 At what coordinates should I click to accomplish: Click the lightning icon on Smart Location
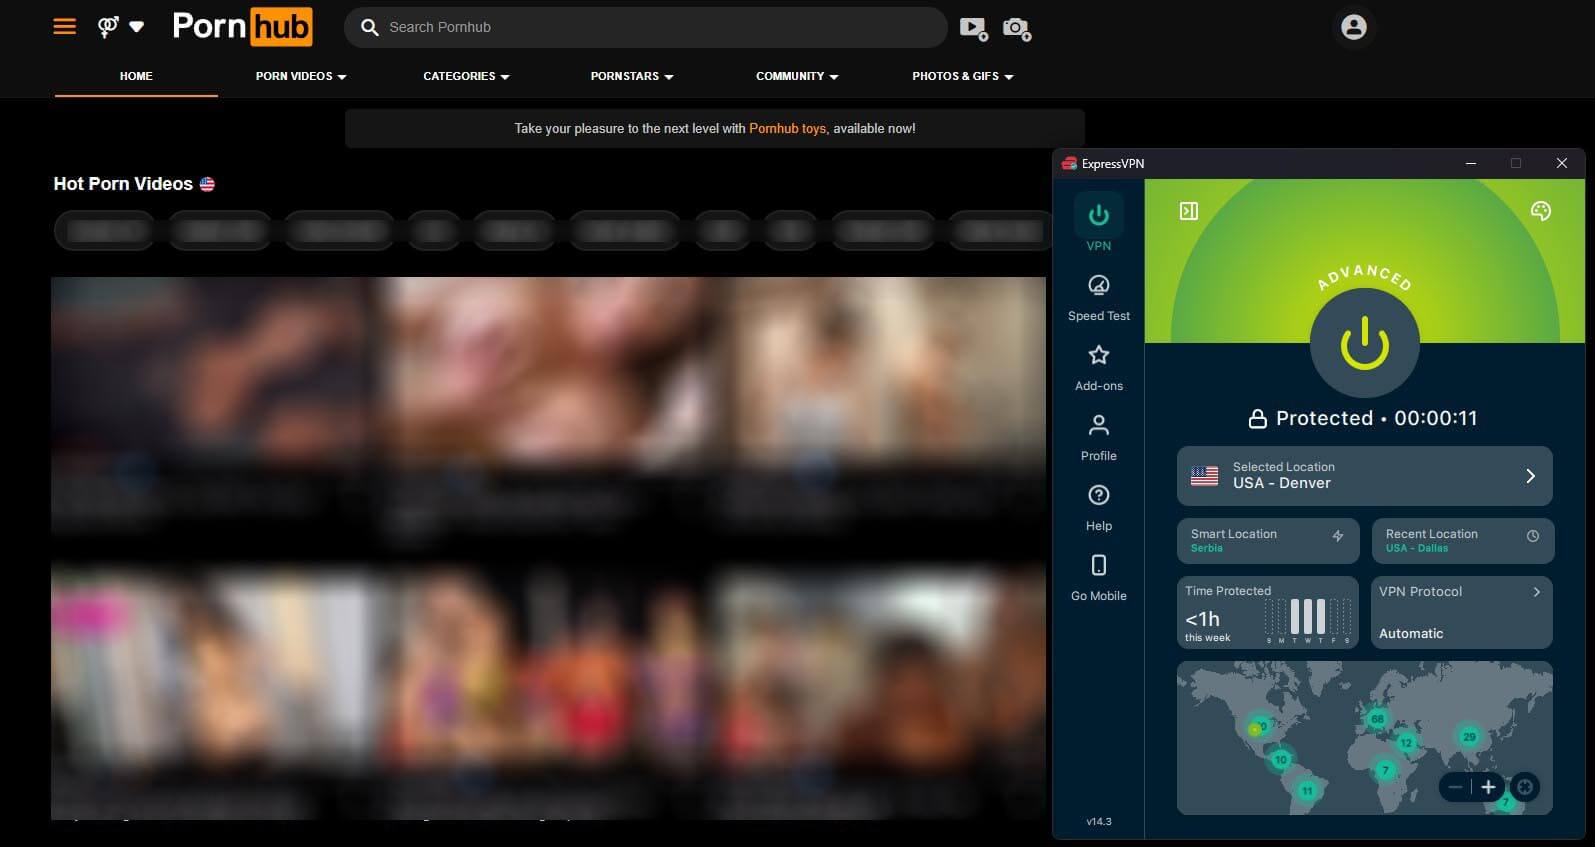(1338, 536)
